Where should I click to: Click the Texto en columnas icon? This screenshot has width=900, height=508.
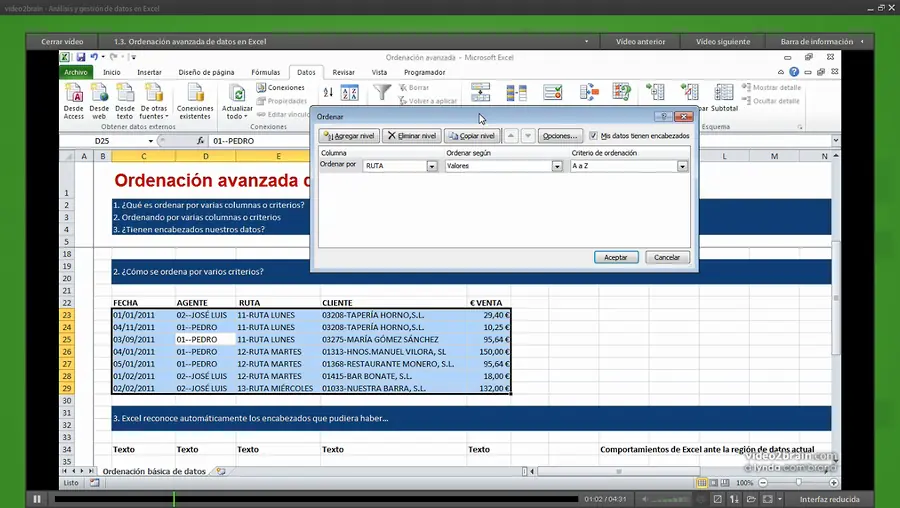480,92
